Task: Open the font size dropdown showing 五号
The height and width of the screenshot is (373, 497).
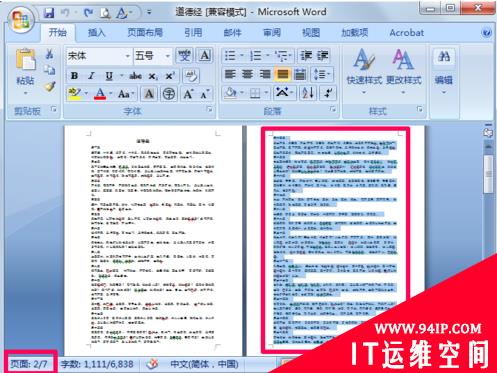Action: 153,56
